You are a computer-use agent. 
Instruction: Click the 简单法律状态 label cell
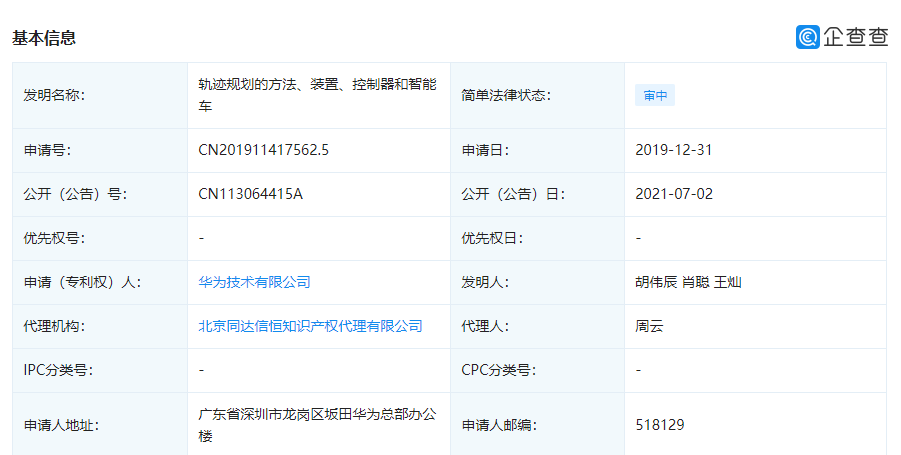tap(506, 95)
